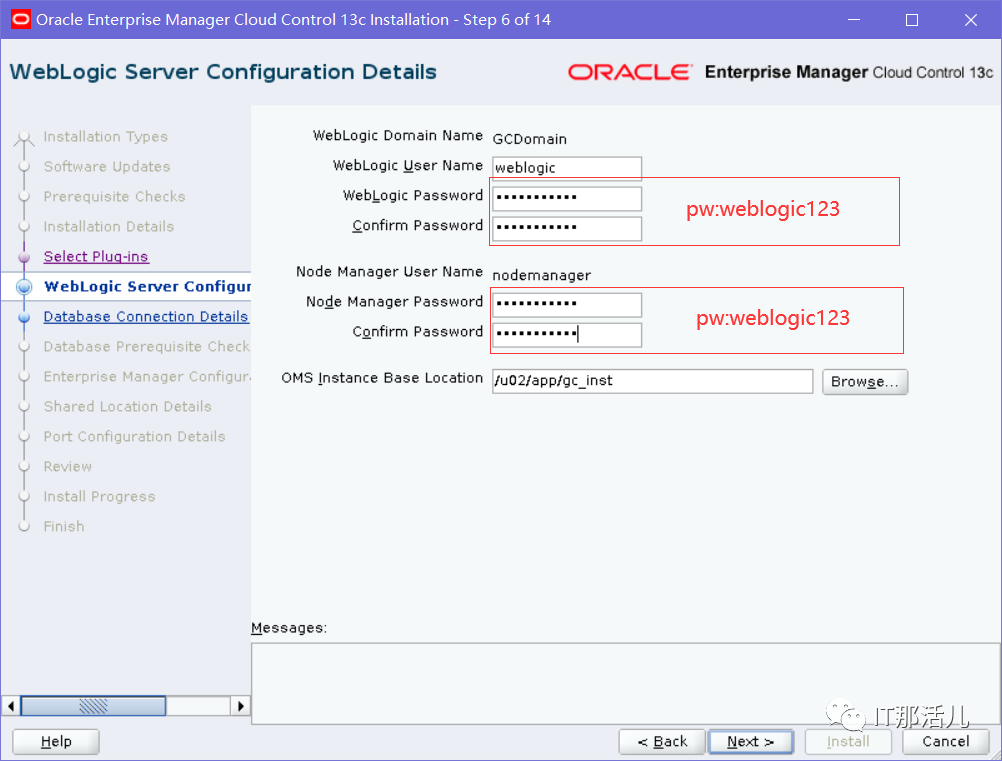1002x761 pixels.
Task: Click the Node Manager User Name label
Action: click(389, 272)
